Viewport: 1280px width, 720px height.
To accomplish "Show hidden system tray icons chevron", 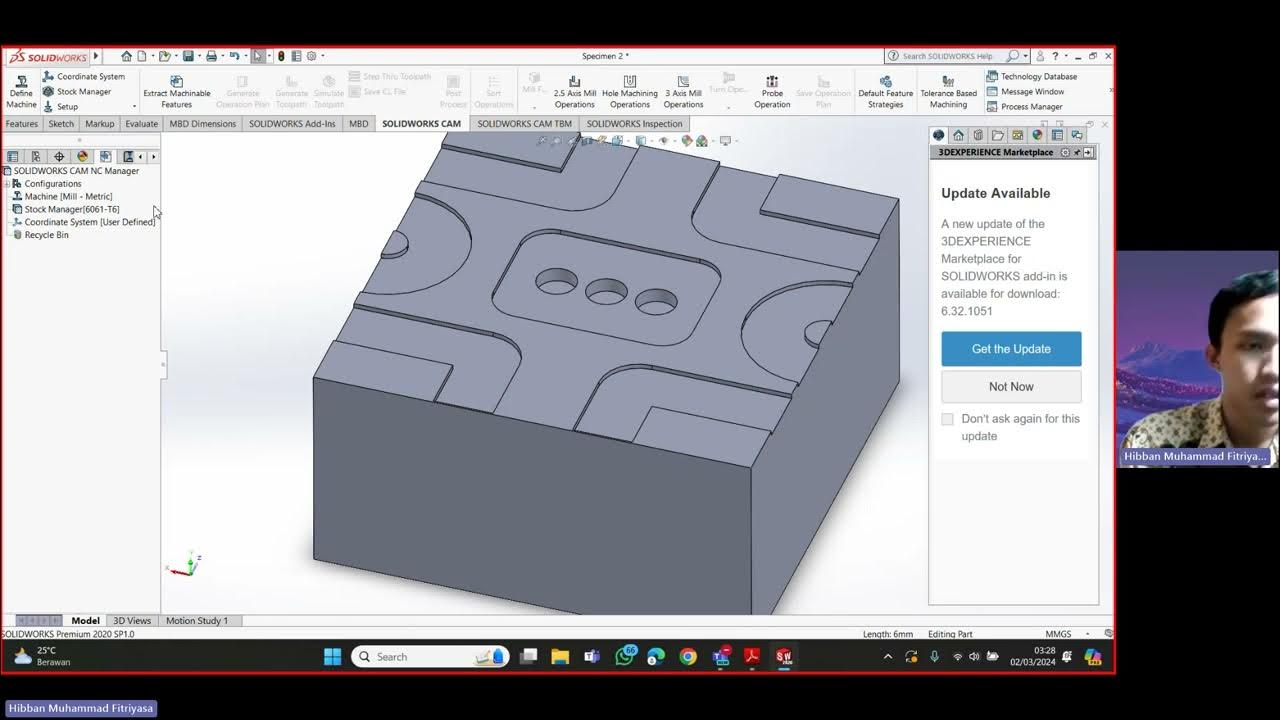I will (887, 657).
